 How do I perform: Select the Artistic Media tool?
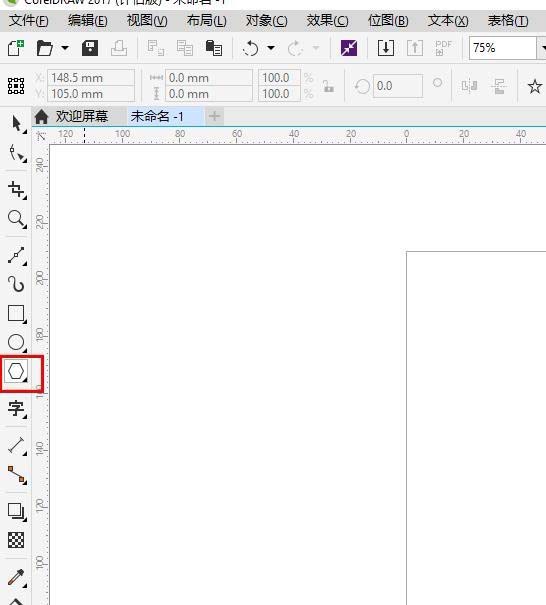click(x=16, y=284)
